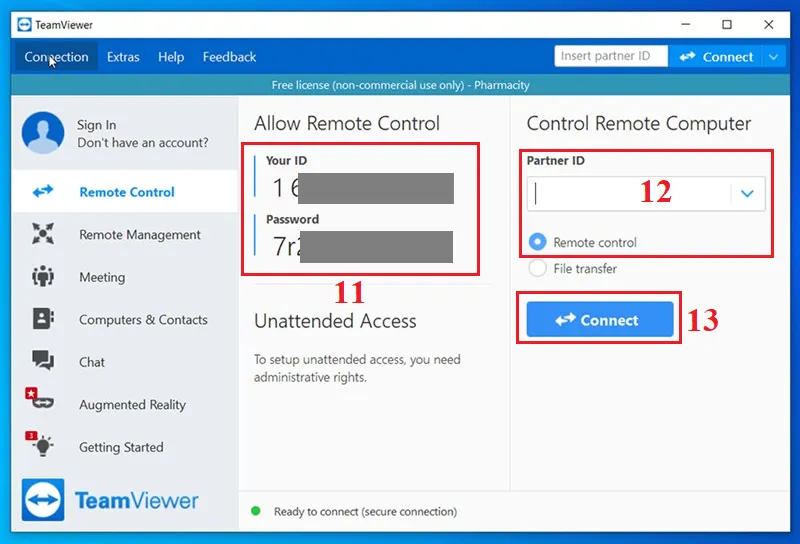
Task: Maximize the TeamViewer window
Action: (x=727, y=24)
